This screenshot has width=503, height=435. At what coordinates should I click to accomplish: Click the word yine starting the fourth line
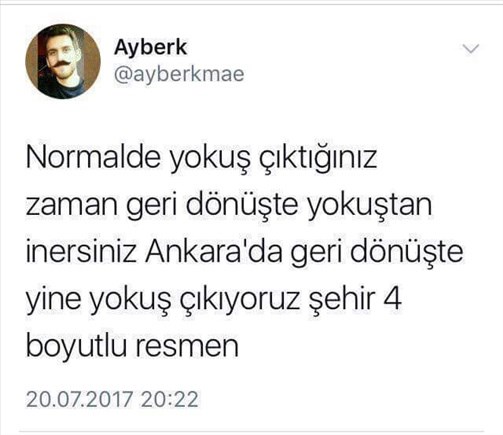tap(55, 301)
